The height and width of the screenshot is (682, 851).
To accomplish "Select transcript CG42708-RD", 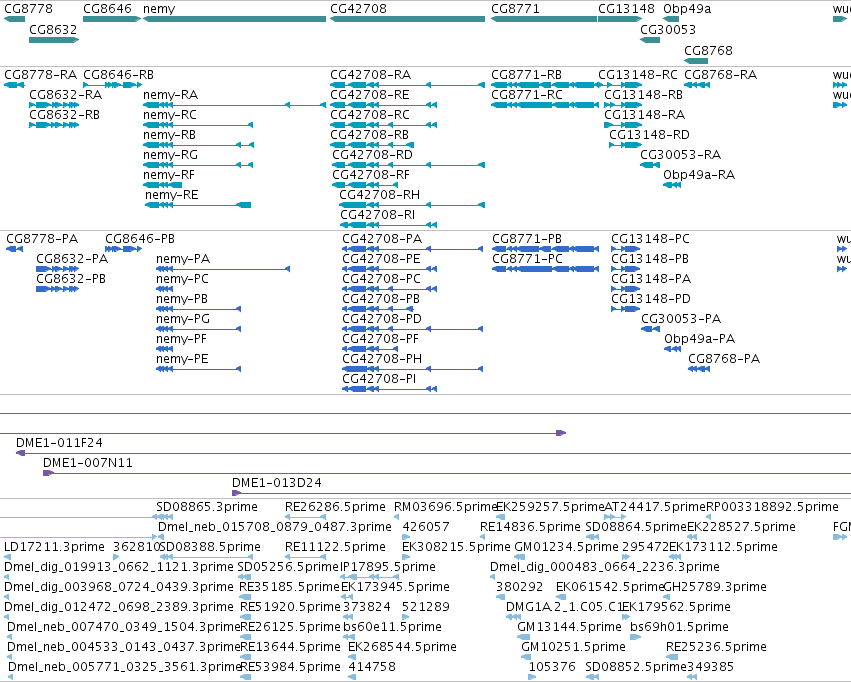I will [x=372, y=155].
